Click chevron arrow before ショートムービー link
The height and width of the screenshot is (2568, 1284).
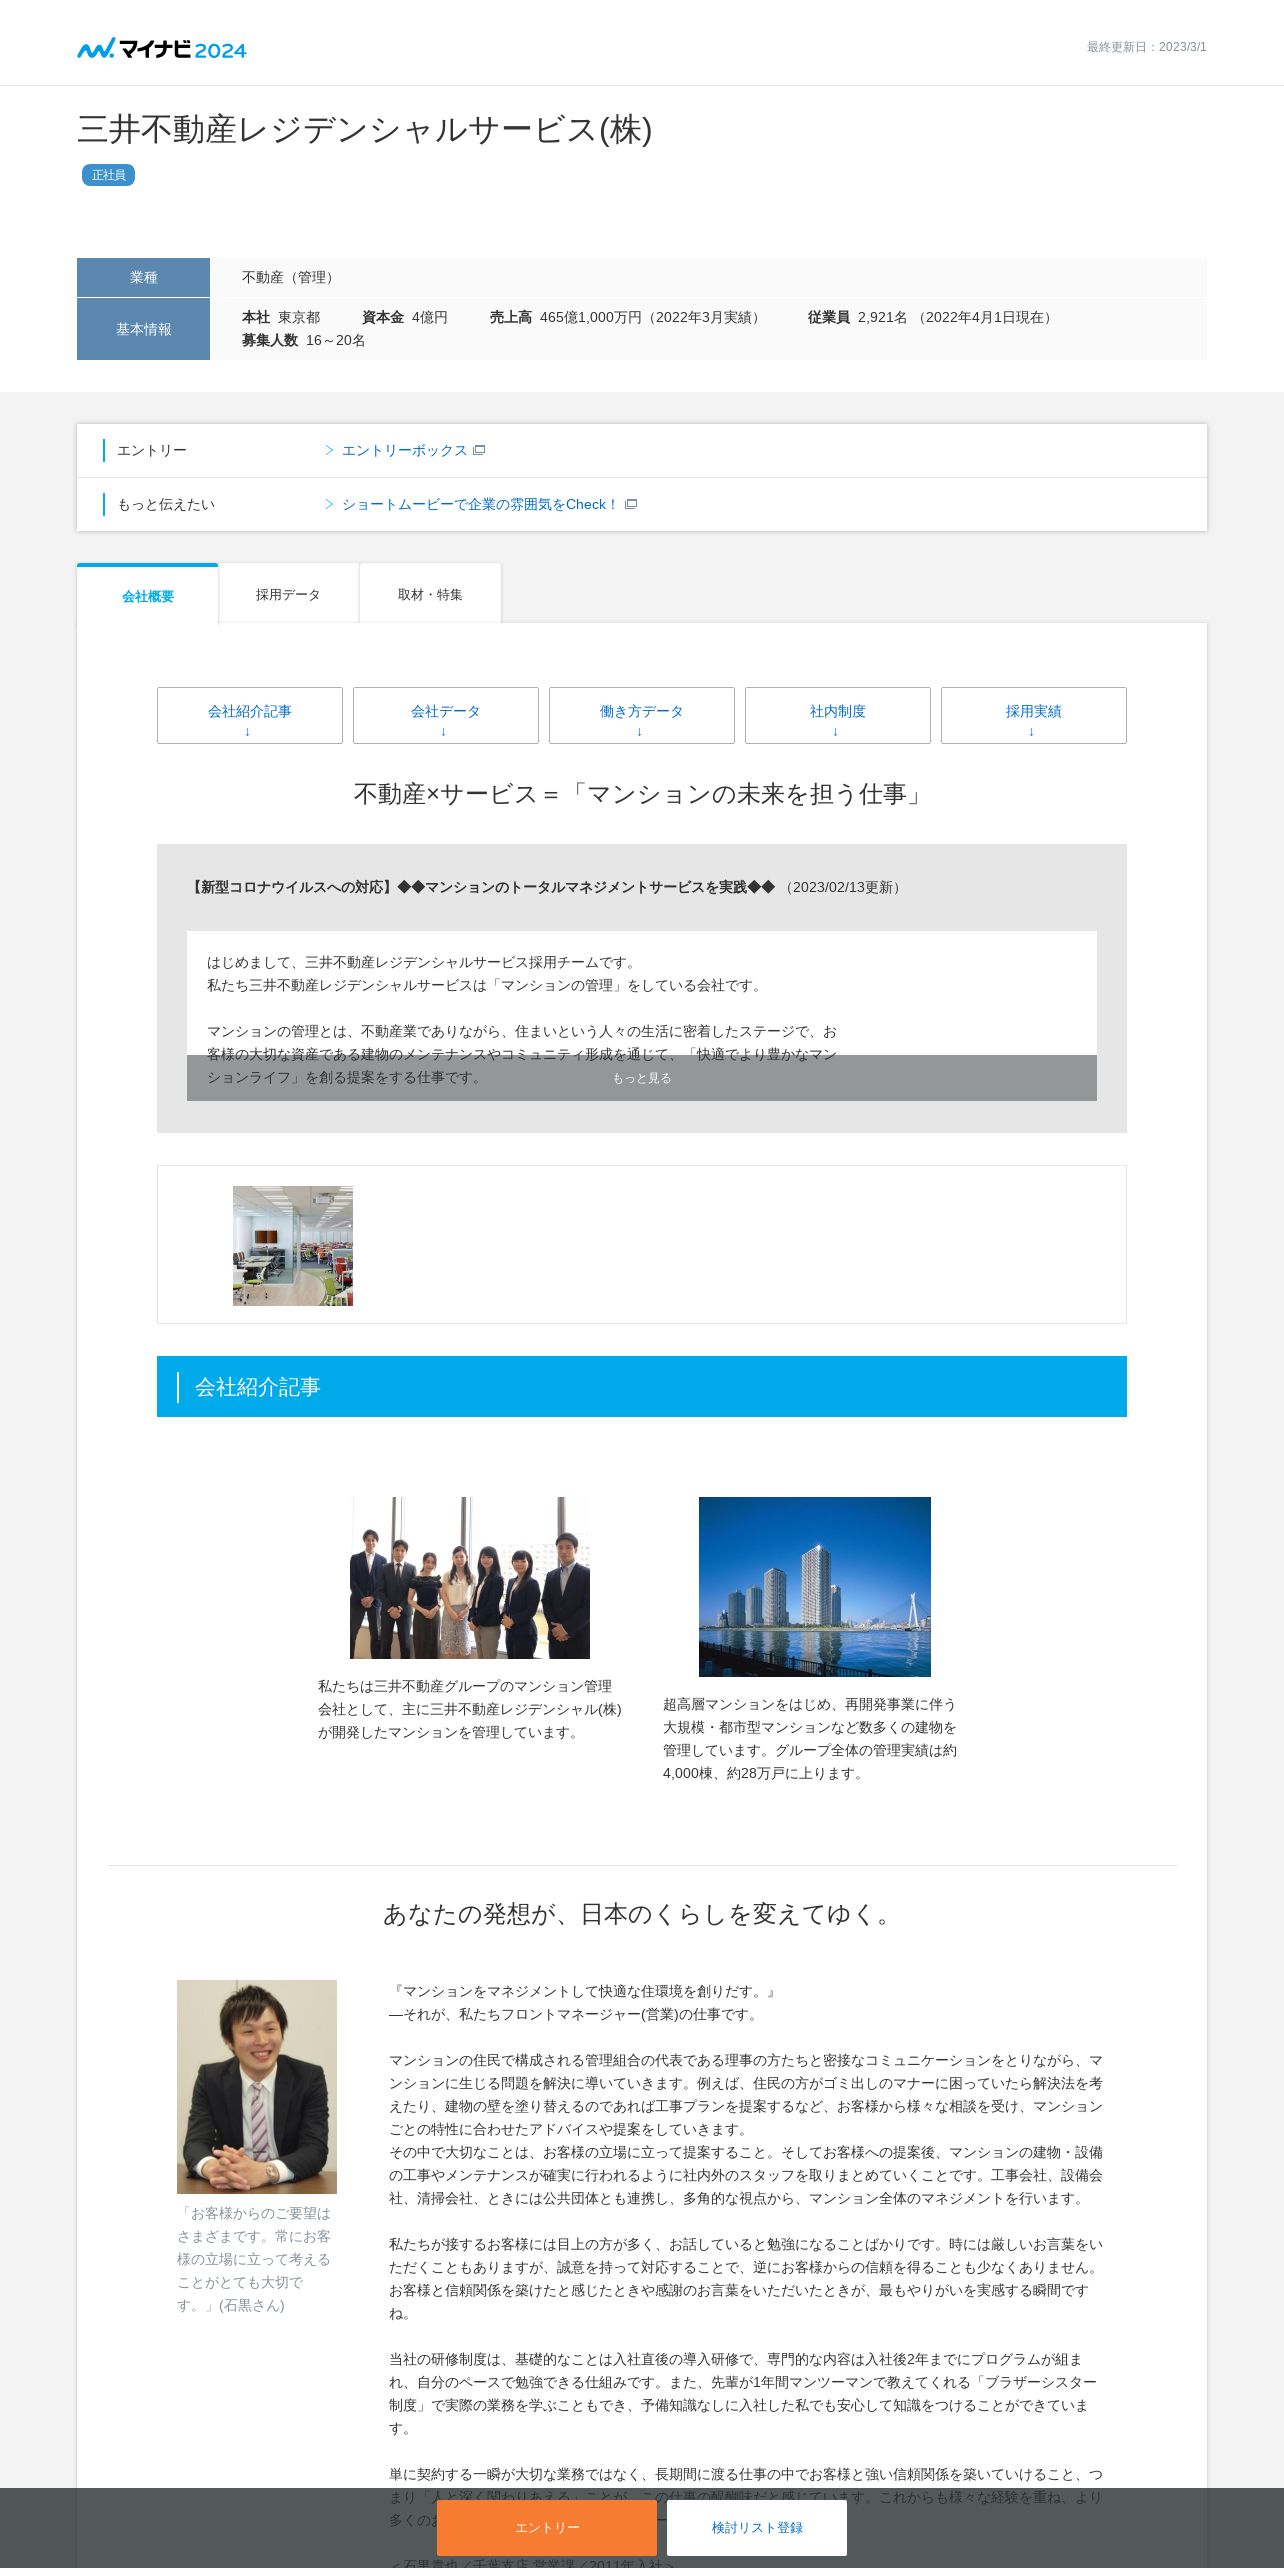tap(329, 504)
